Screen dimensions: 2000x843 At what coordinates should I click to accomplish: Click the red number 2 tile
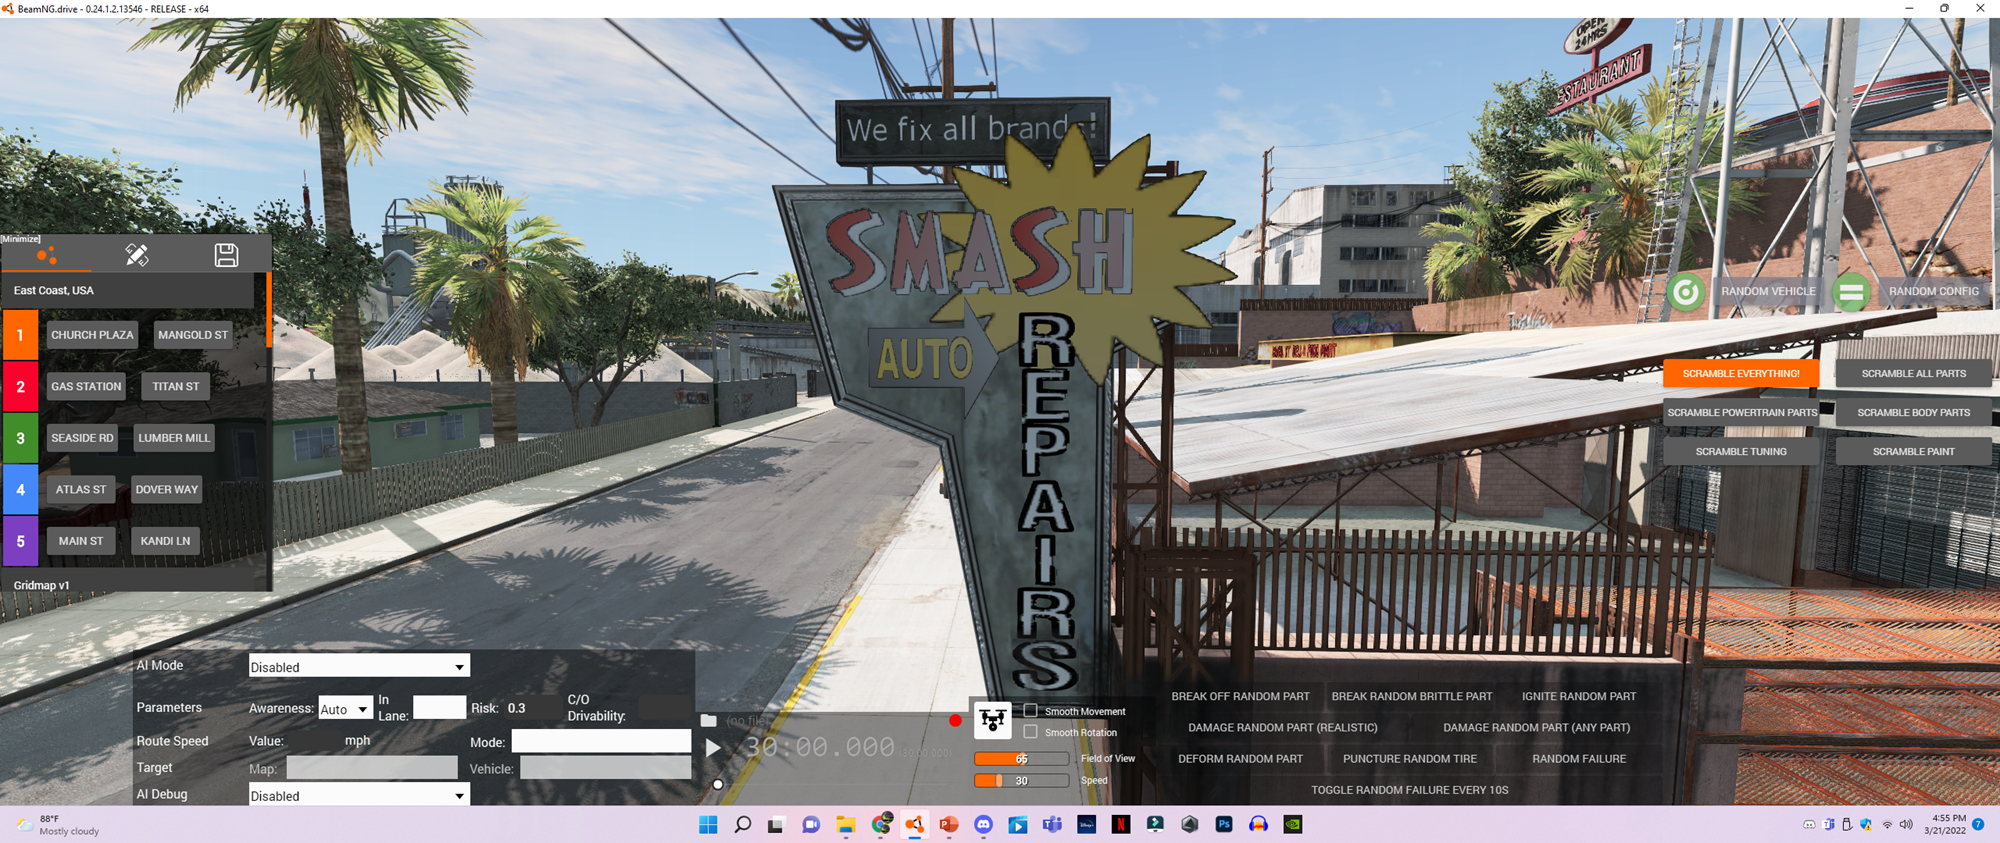[20, 386]
